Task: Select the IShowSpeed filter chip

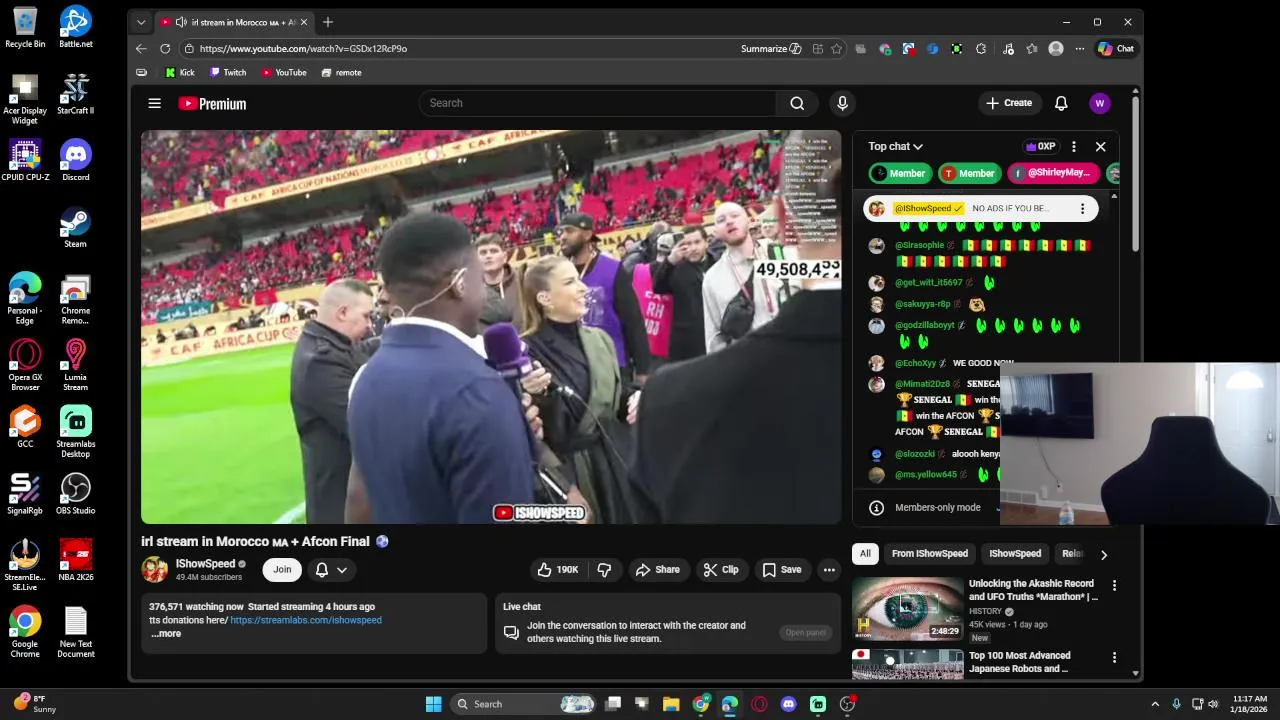Action: (x=1015, y=554)
